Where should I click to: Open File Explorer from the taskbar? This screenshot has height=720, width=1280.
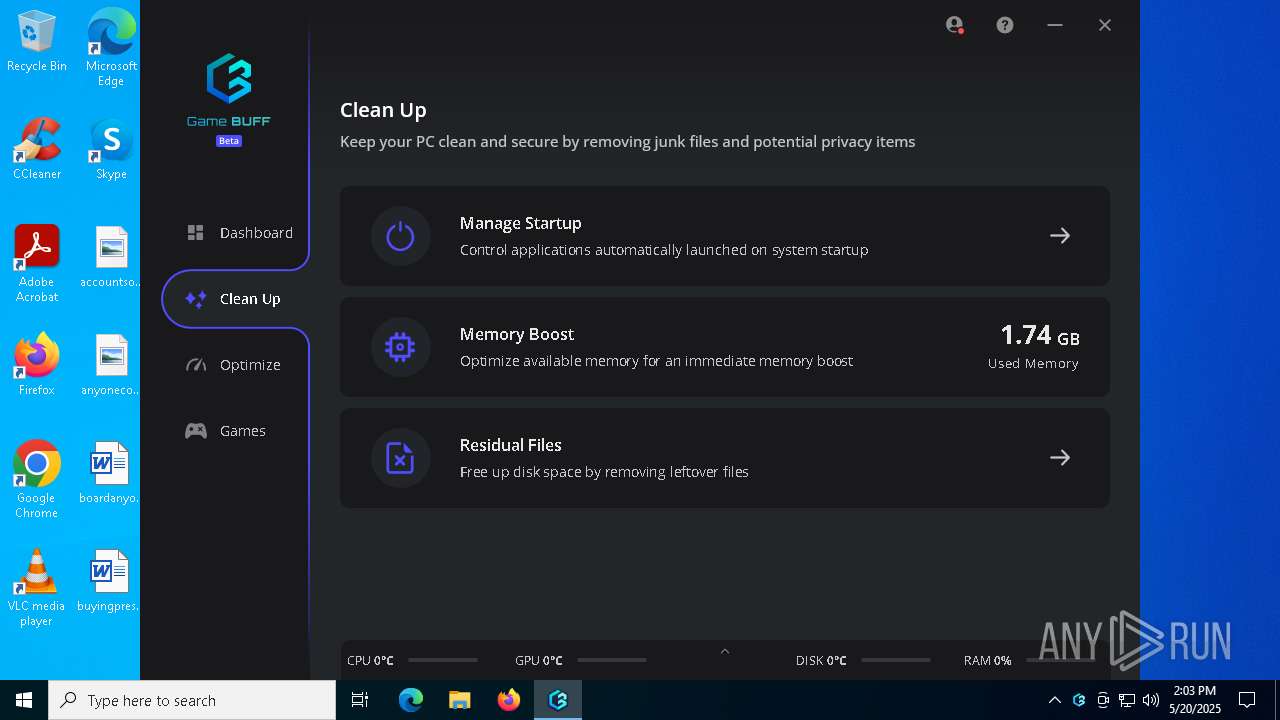pyautogui.click(x=459, y=700)
